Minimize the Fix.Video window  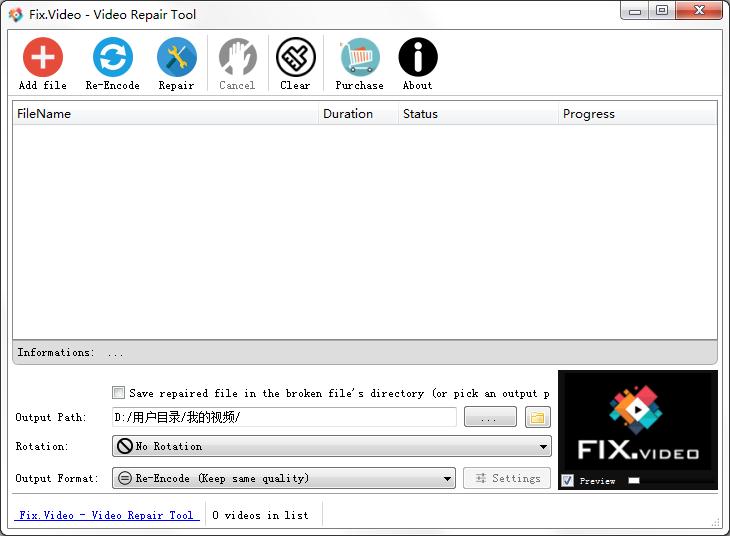pos(635,11)
